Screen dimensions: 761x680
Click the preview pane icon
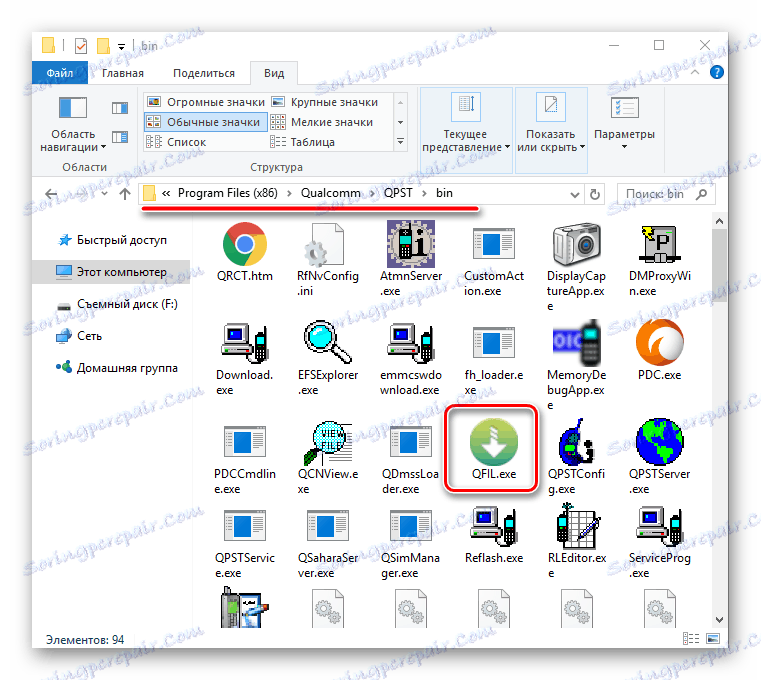click(x=119, y=108)
